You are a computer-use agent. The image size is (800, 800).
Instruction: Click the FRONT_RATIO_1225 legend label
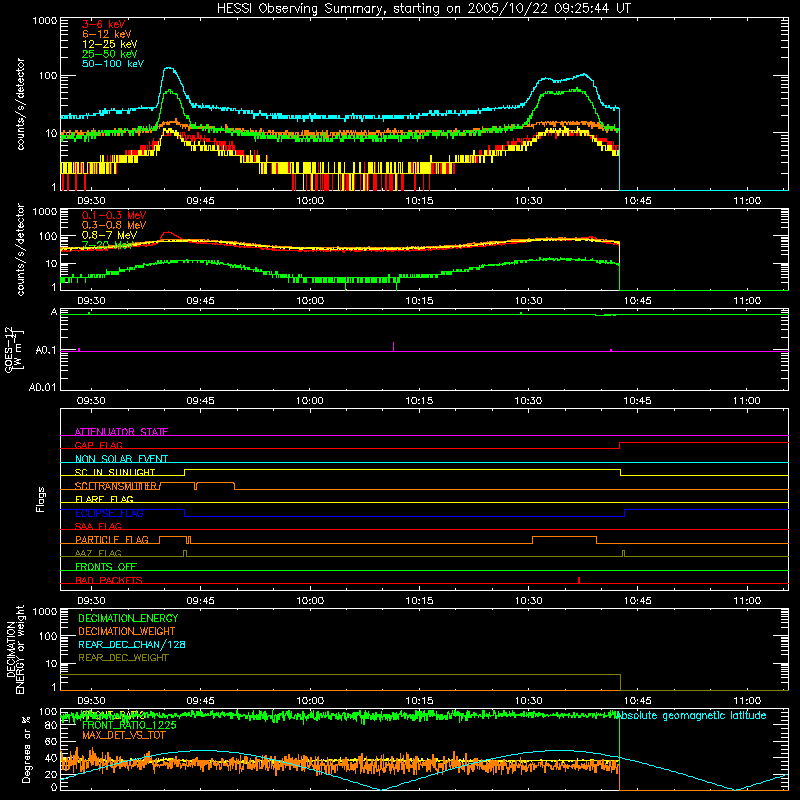click(x=129, y=725)
